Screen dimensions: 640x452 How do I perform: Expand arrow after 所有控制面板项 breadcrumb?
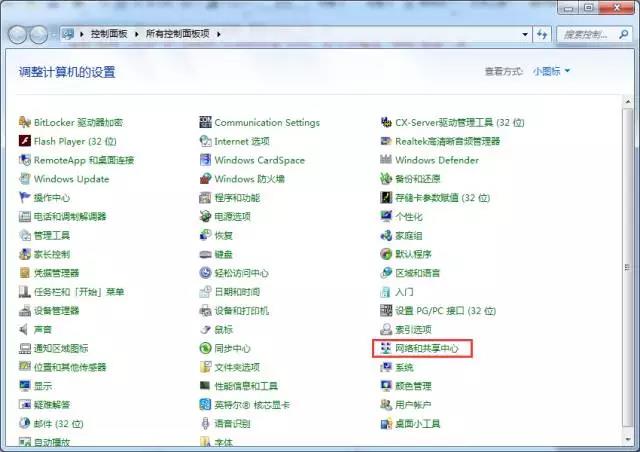(x=219, y=34)
